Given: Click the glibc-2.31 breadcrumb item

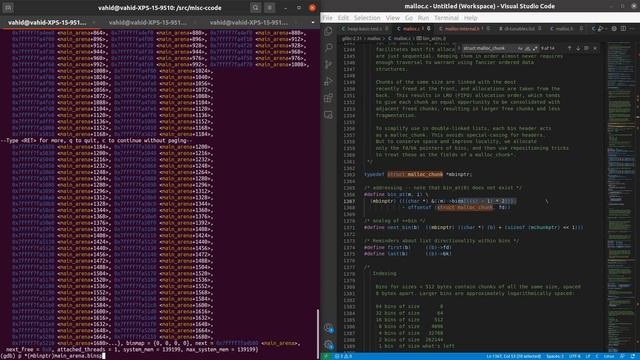Looking at the screenshot, I should point(351,38).
